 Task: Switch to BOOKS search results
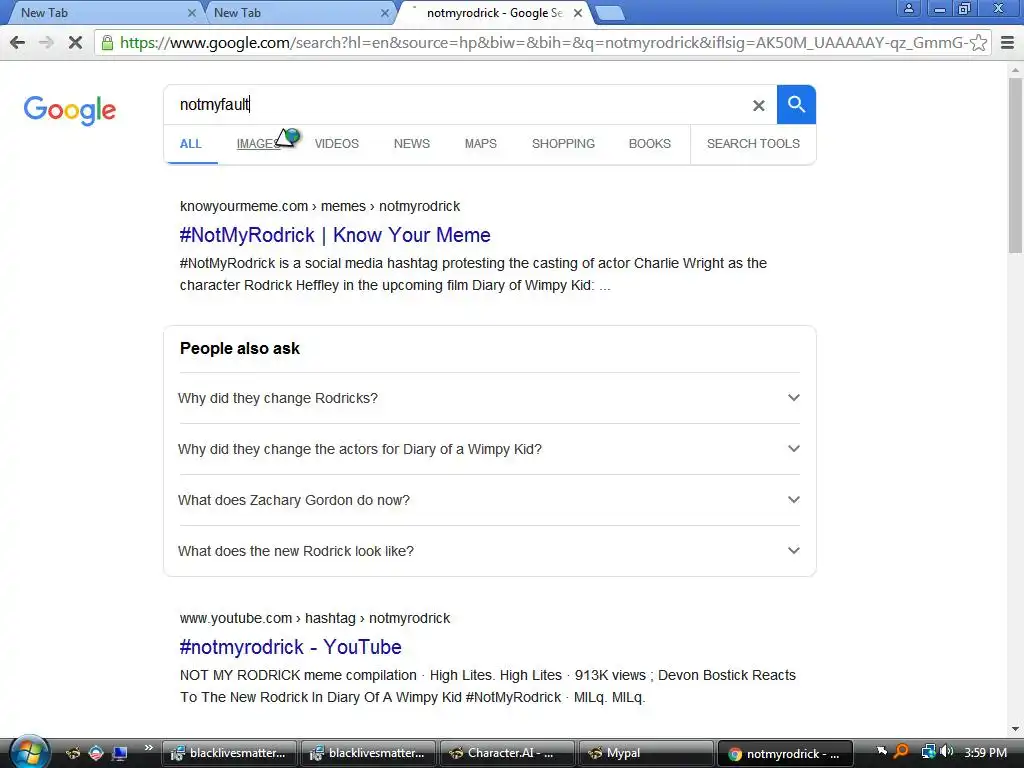650,144
